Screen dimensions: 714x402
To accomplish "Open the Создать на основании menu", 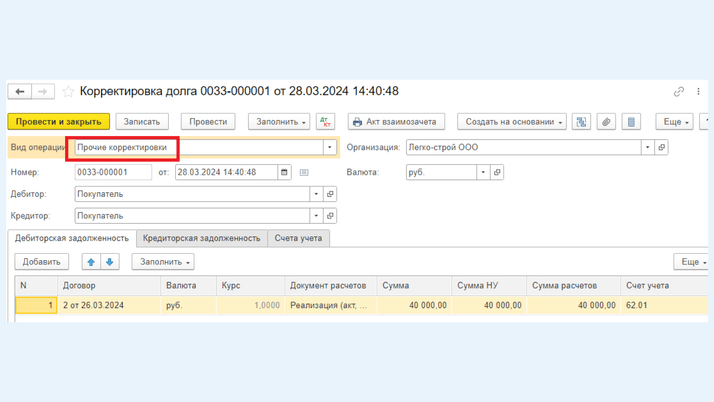I will click(x=512, y=122).
